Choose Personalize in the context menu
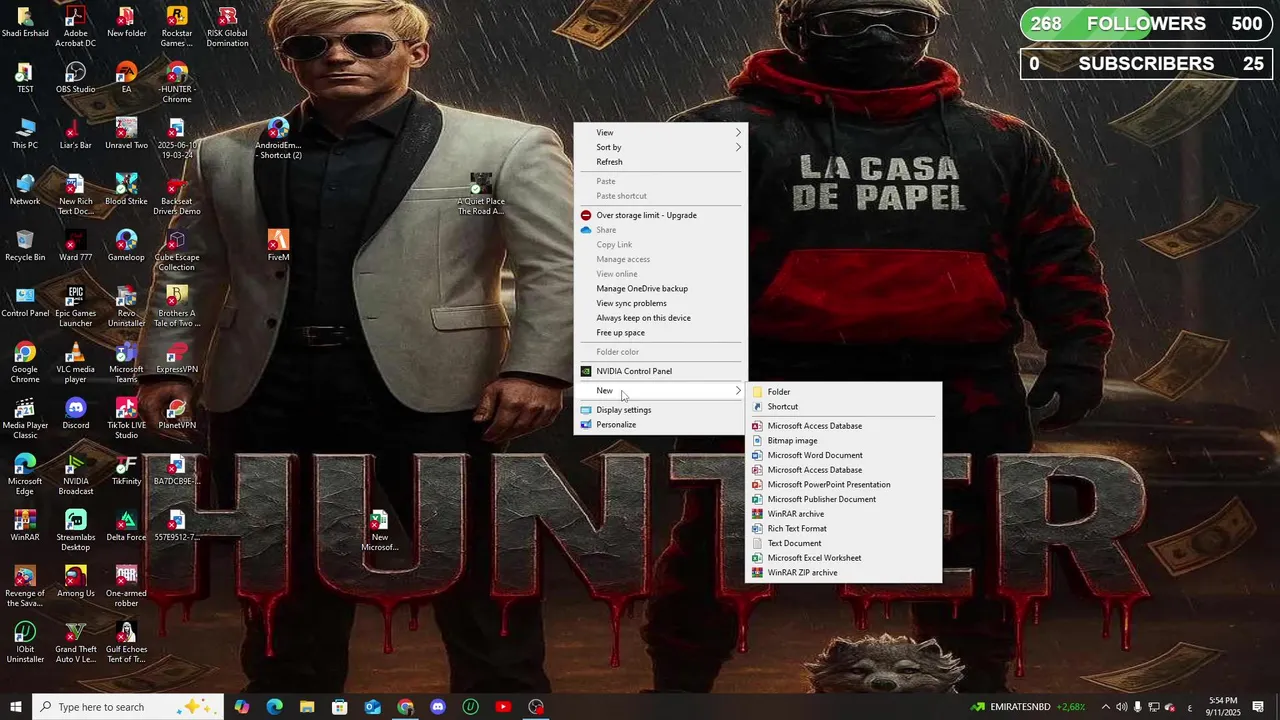This screenshot has width=1280, height=720. point(661,425)
